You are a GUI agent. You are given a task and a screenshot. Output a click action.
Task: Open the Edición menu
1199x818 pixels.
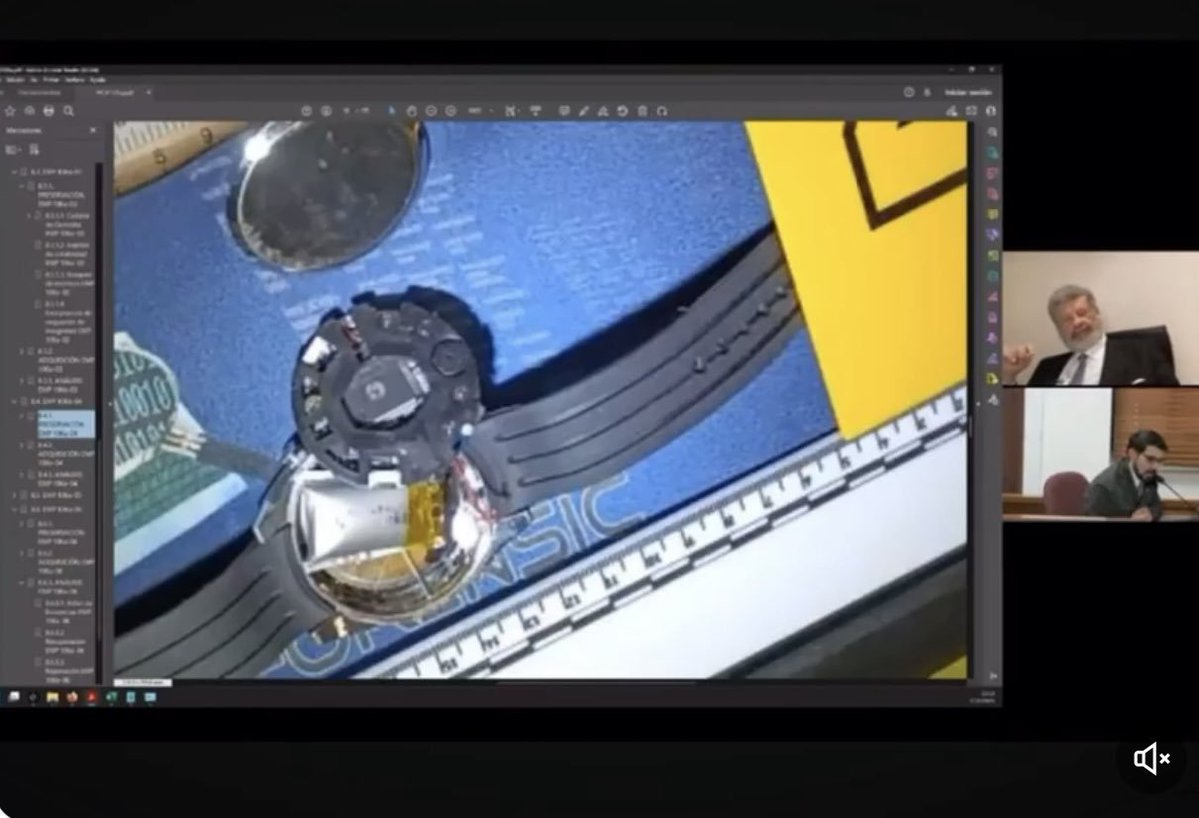coord(15,80)
